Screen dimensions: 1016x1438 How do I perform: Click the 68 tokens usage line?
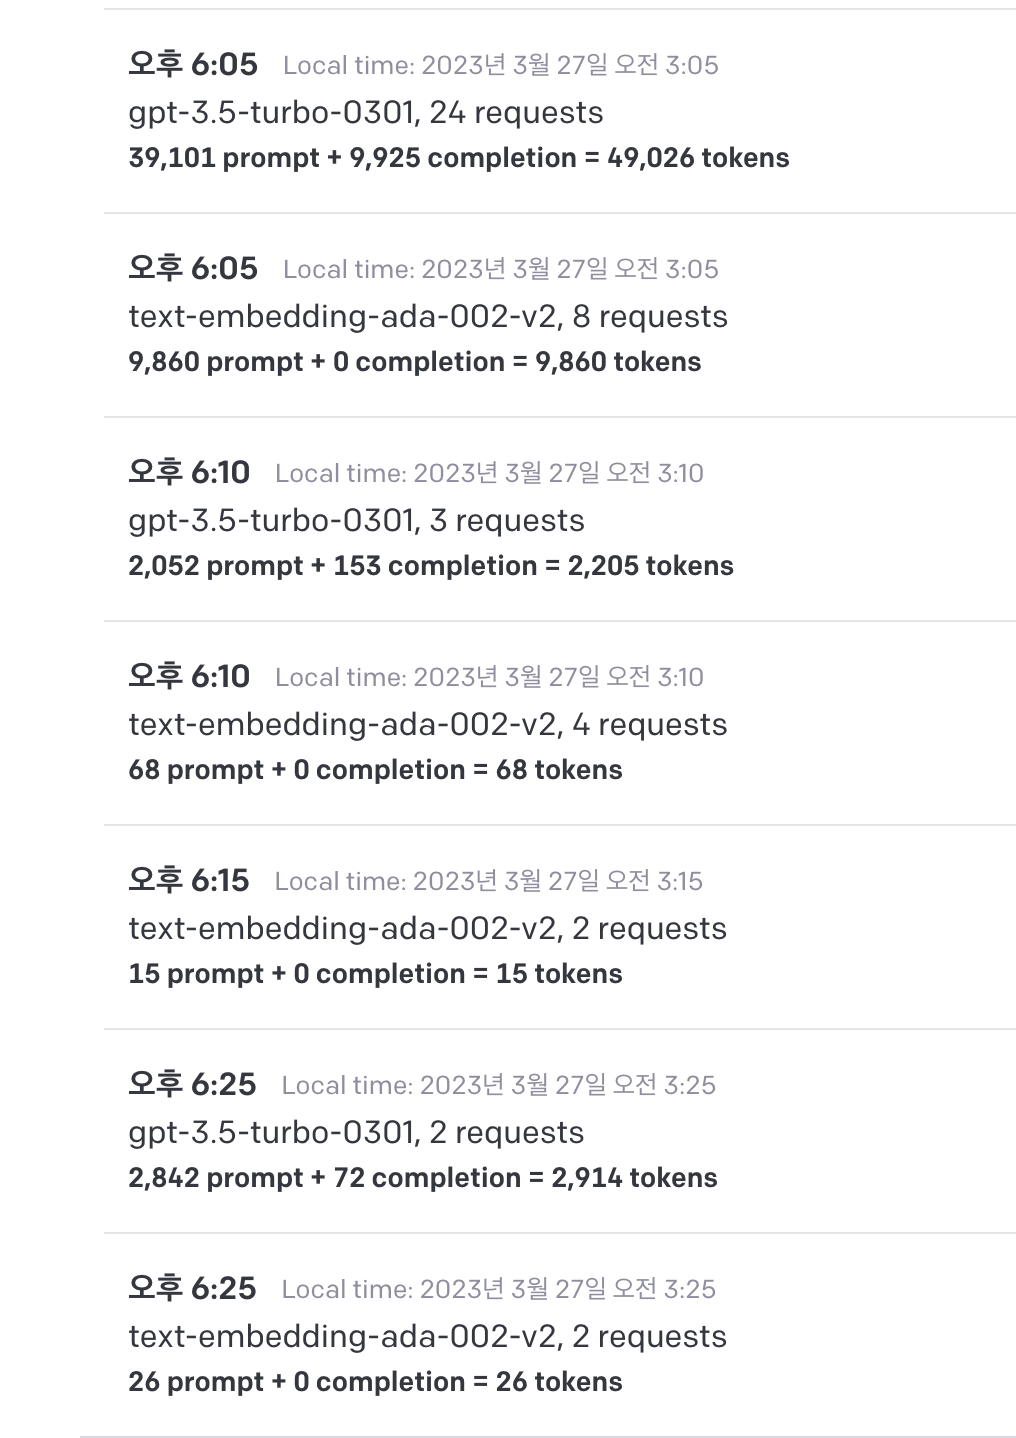tap(375, 770)
